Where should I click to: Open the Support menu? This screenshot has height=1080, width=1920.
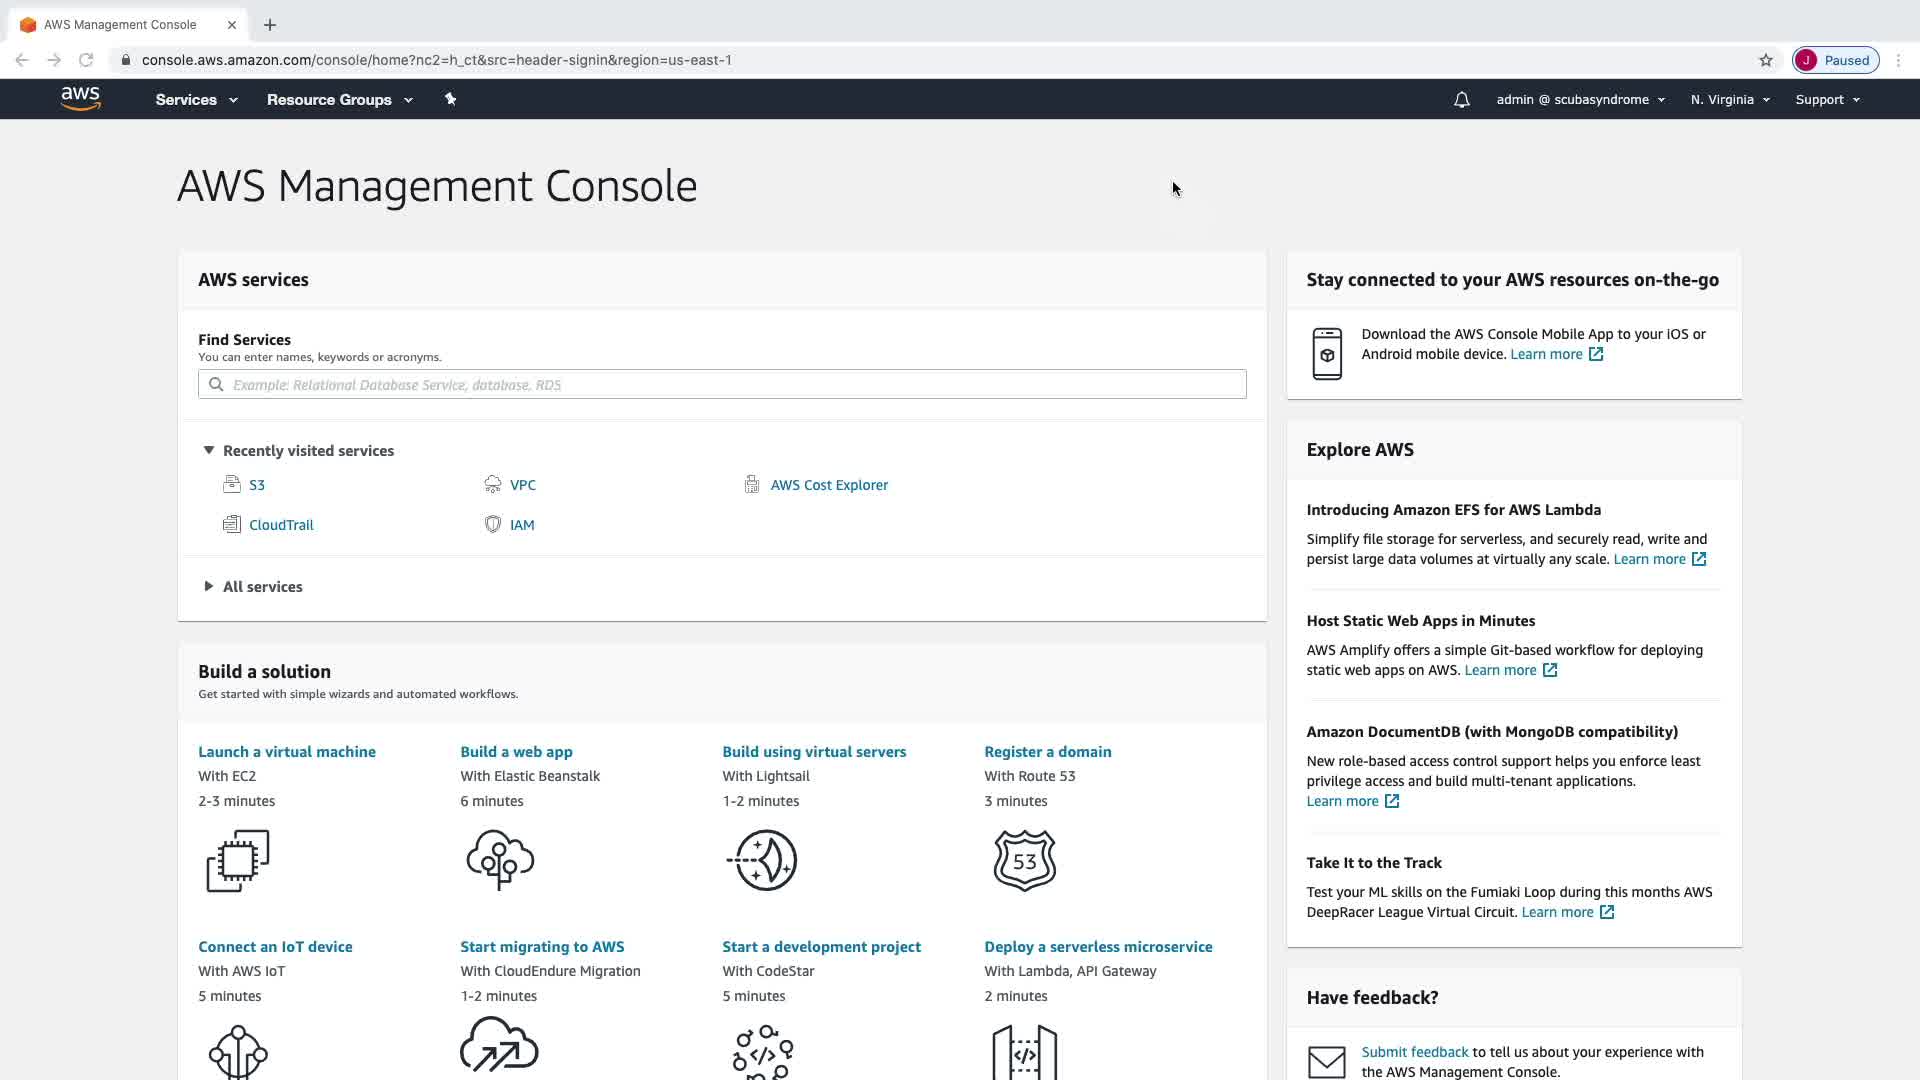(x=1826, y=100)
